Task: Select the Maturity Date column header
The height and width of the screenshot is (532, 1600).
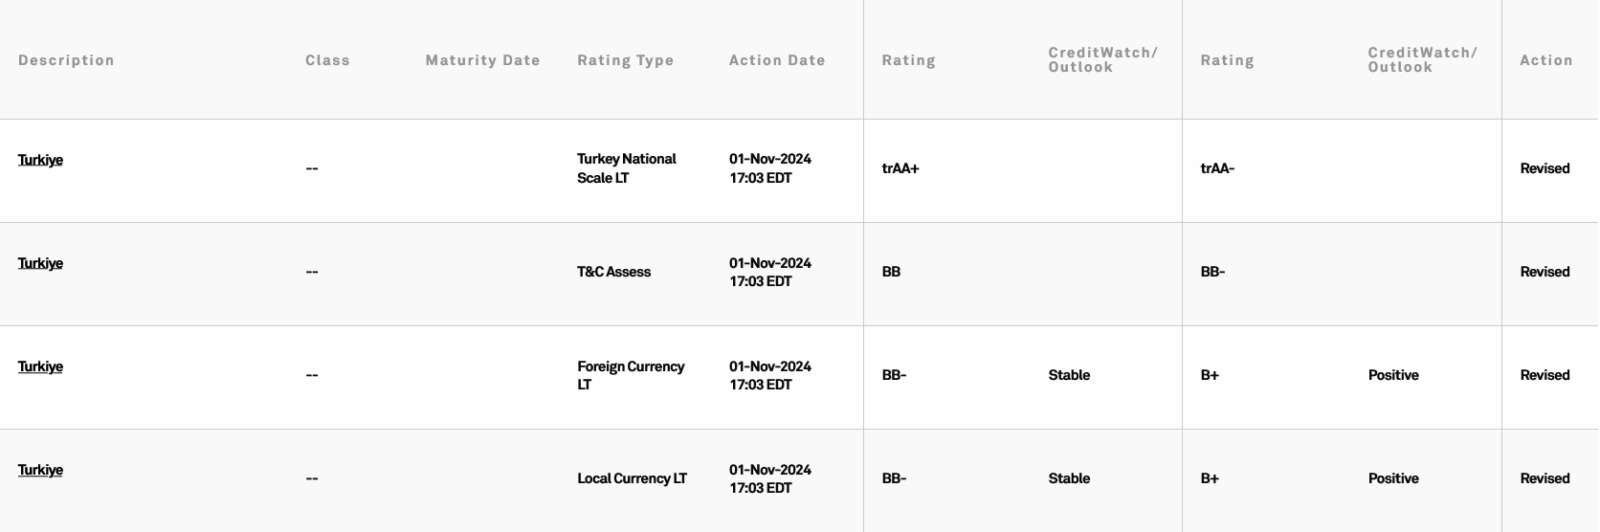Action: (482, 60)
